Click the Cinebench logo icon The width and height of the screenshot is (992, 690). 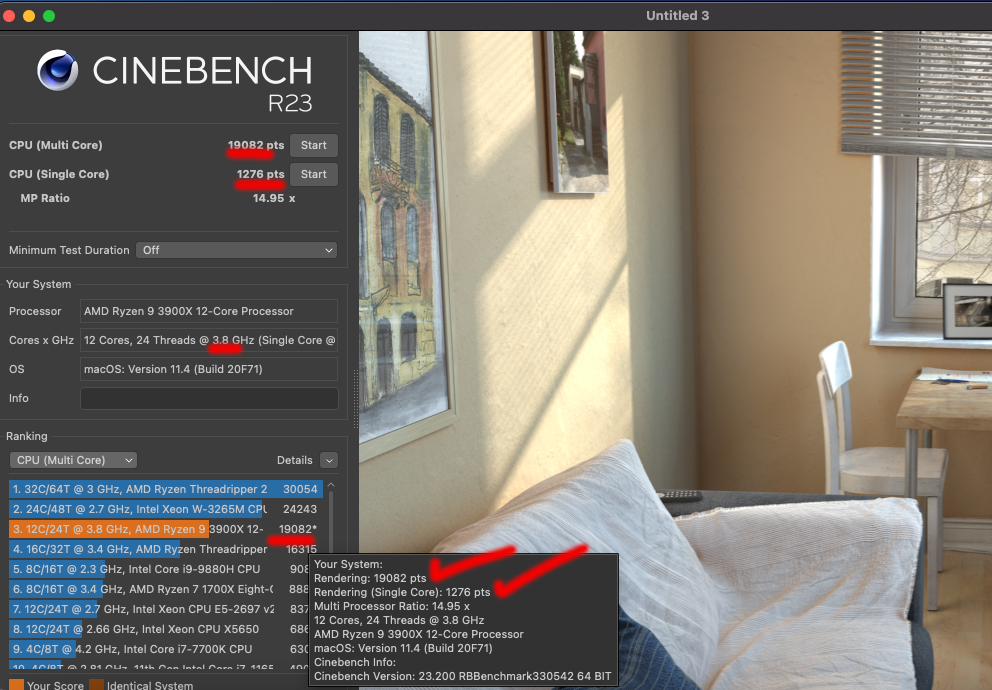point(58,71)
